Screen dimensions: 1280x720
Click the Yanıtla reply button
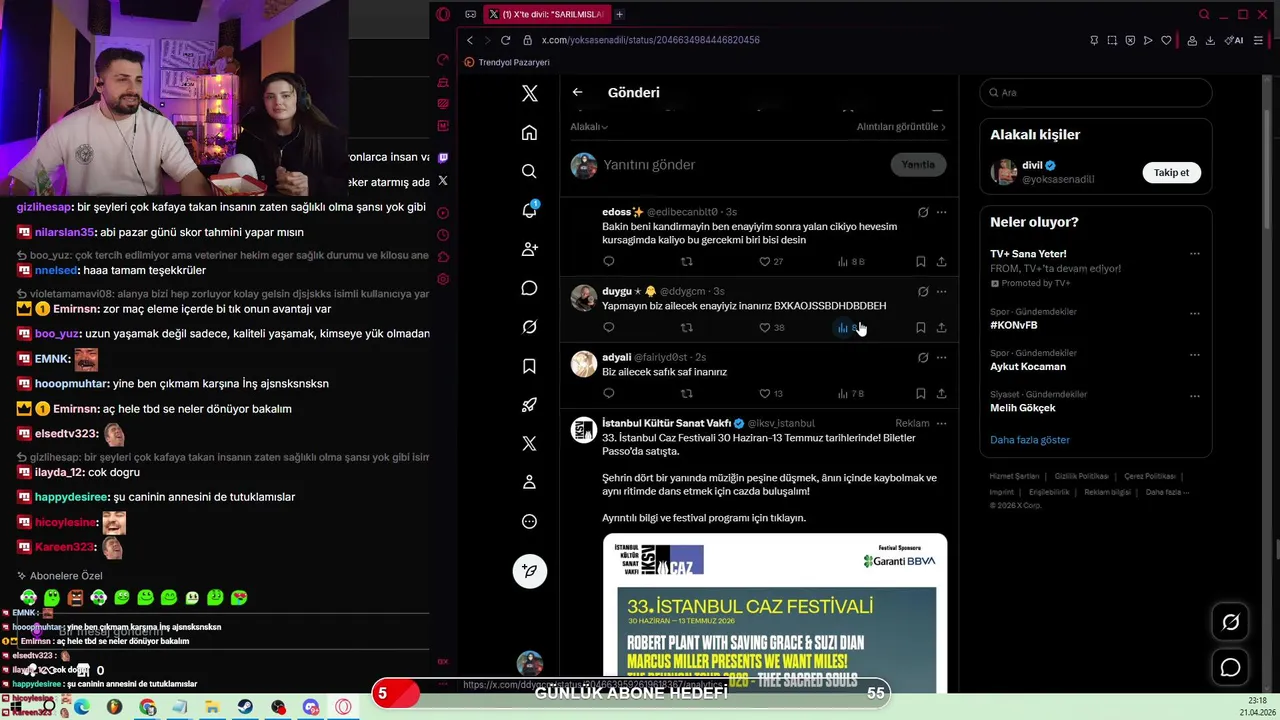pyautogui.click(x=917, y=165)
